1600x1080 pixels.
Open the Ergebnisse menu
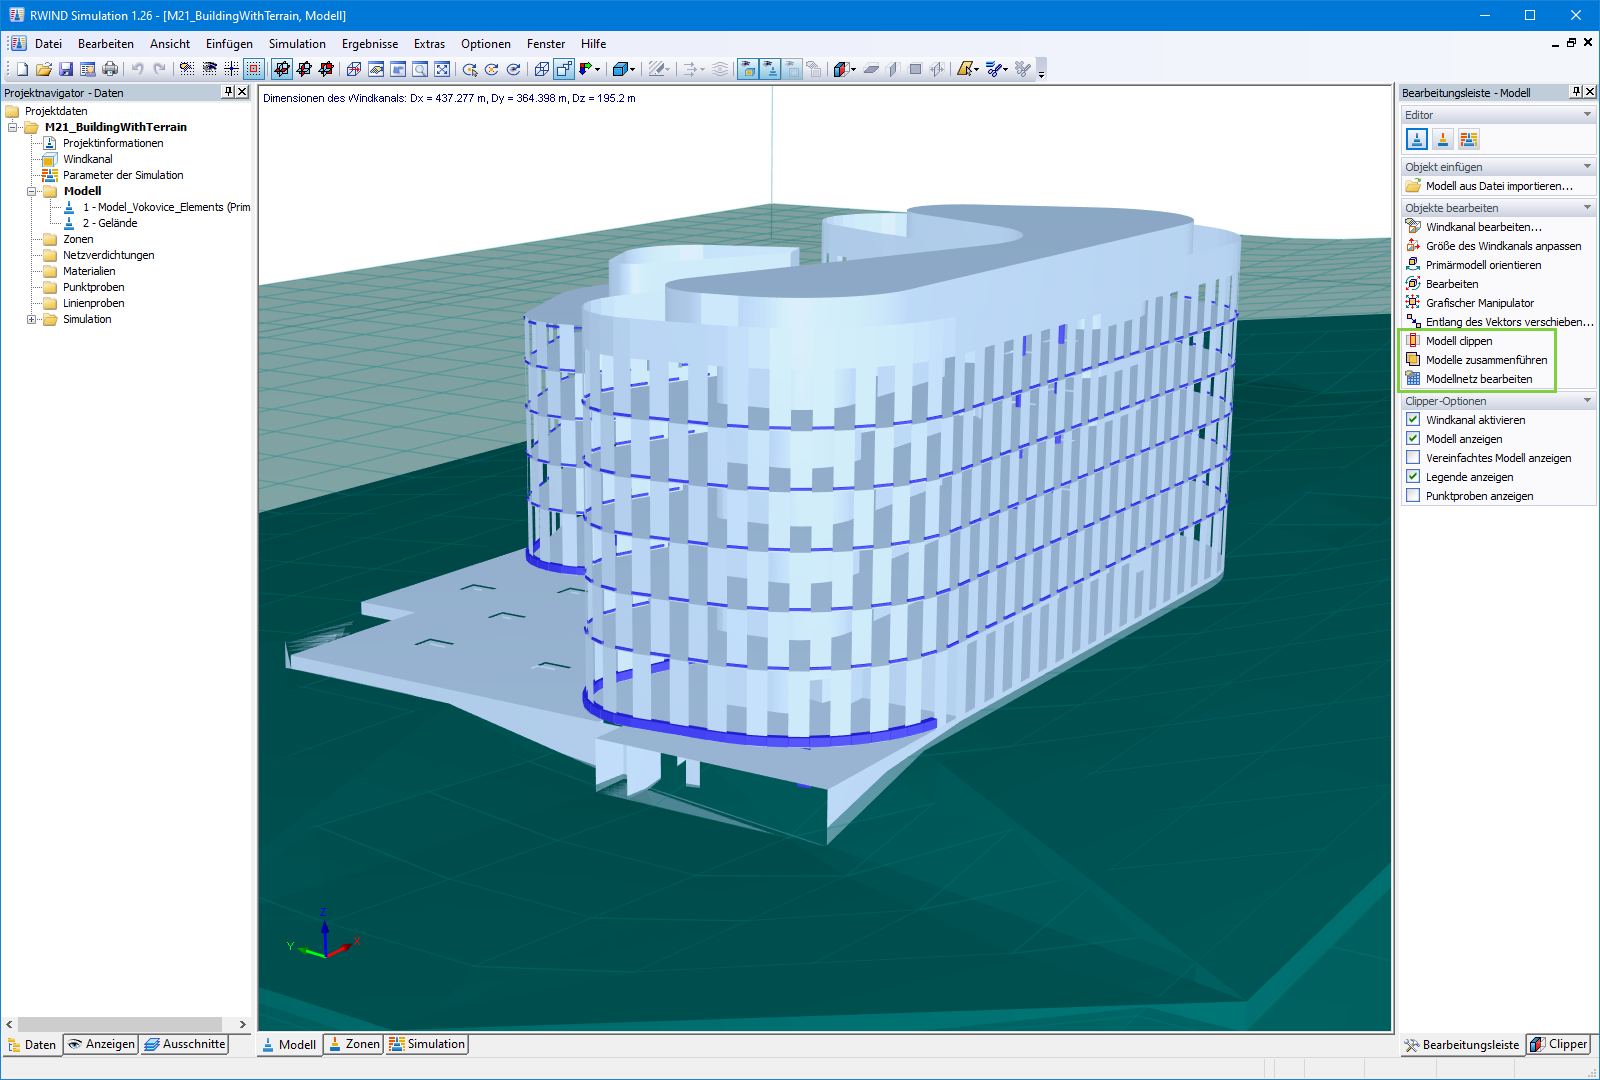(369, 43)
